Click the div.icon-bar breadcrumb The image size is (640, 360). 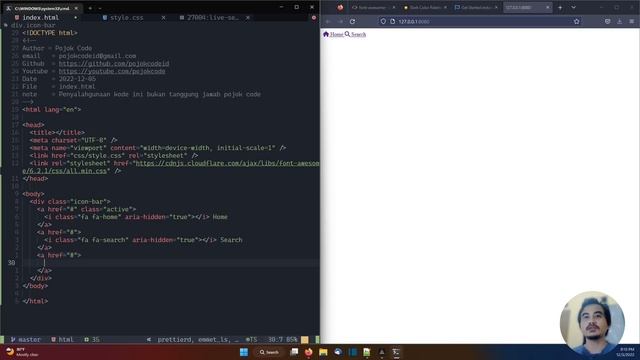click(x=33, y=25)
